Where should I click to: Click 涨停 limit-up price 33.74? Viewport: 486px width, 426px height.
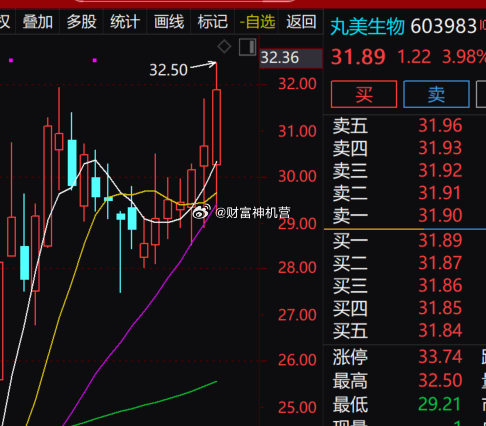(x=440, y=357)
